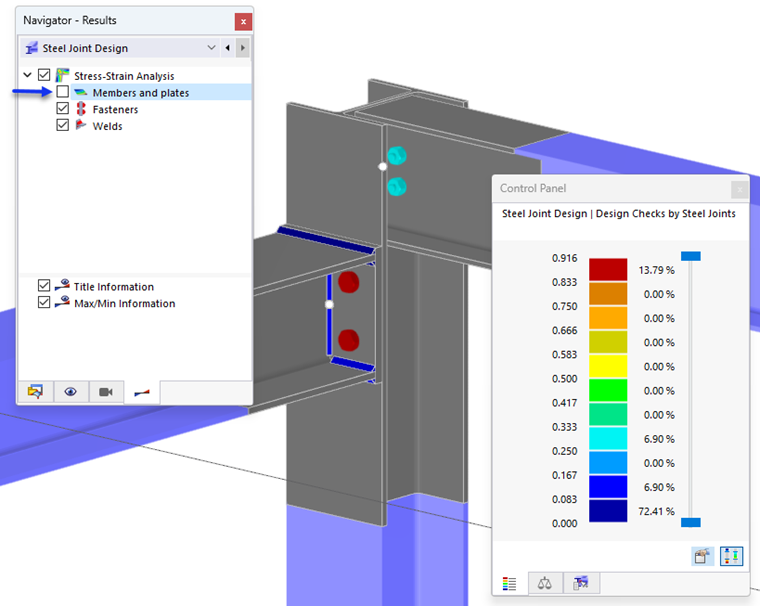Open the navigator Data tab icon
The width and height of the screenshot is (760, 606).
click(35, 392)
